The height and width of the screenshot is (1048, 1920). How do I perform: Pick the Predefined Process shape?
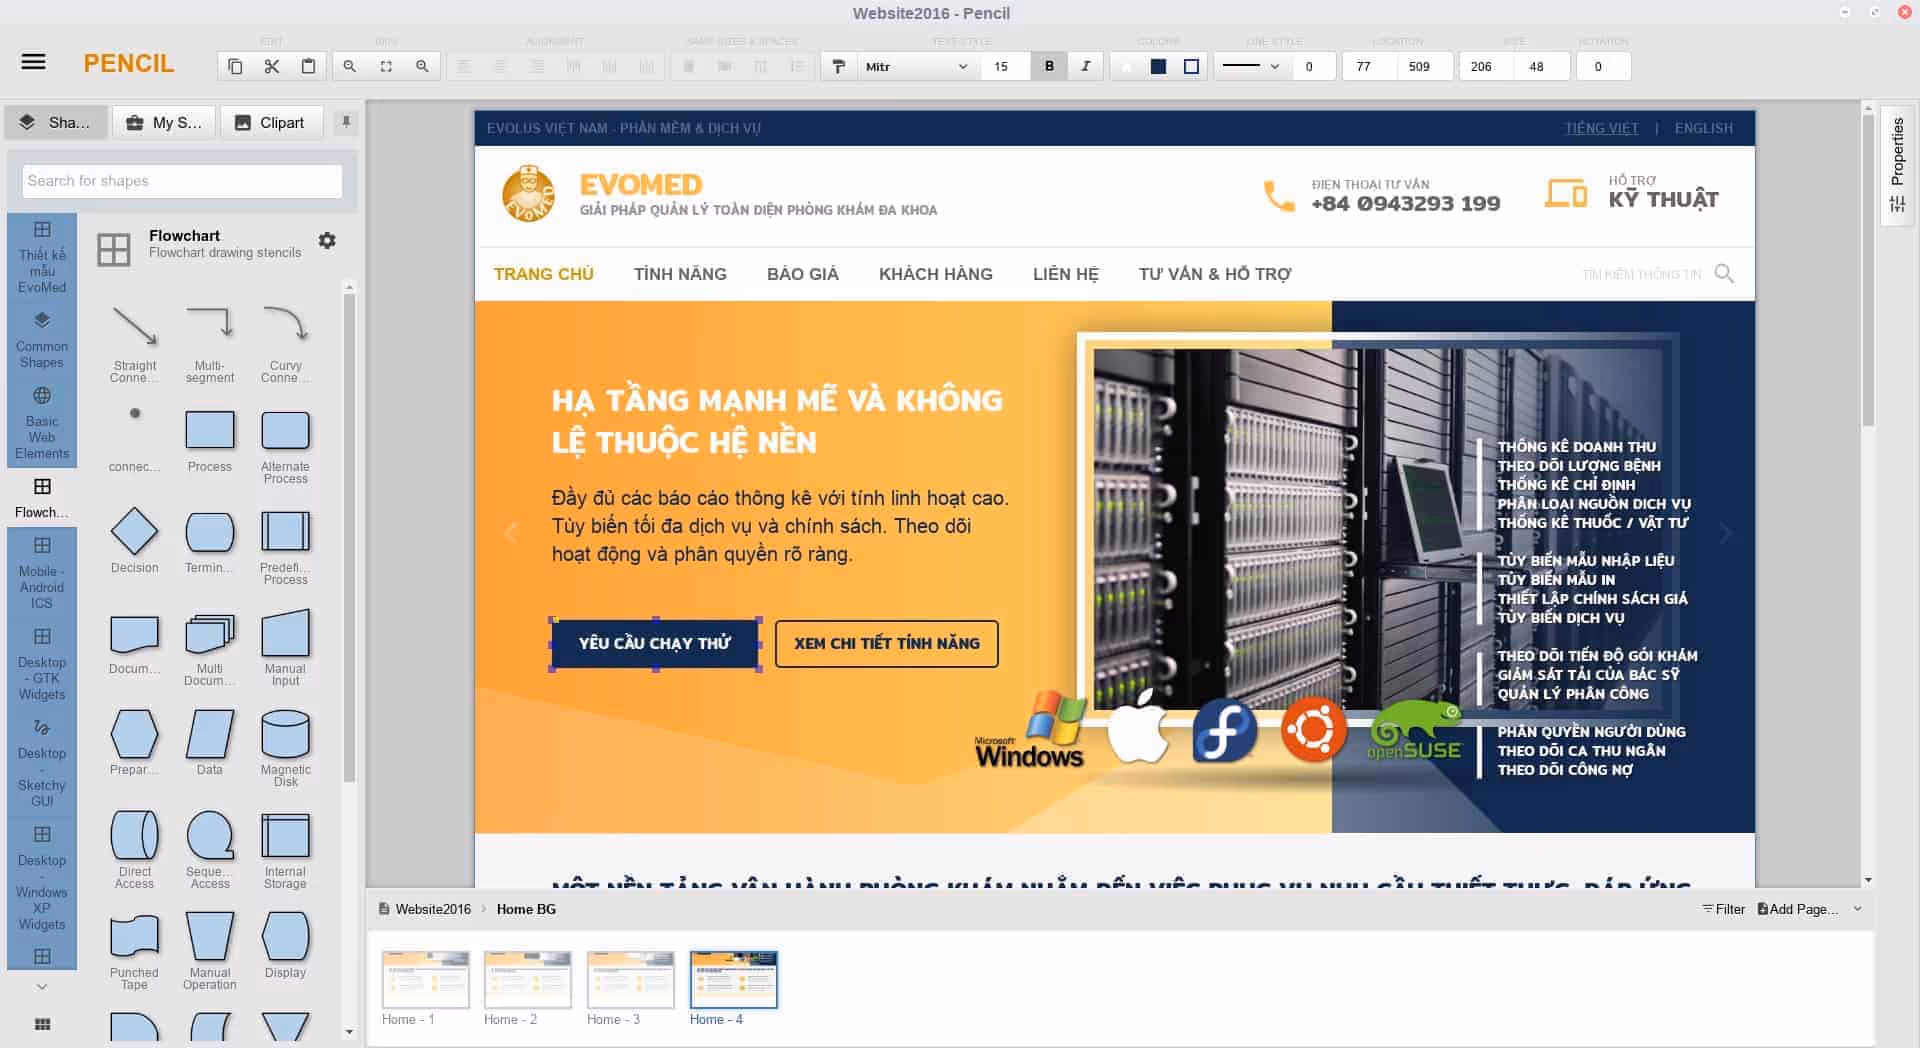click(285, 547)
